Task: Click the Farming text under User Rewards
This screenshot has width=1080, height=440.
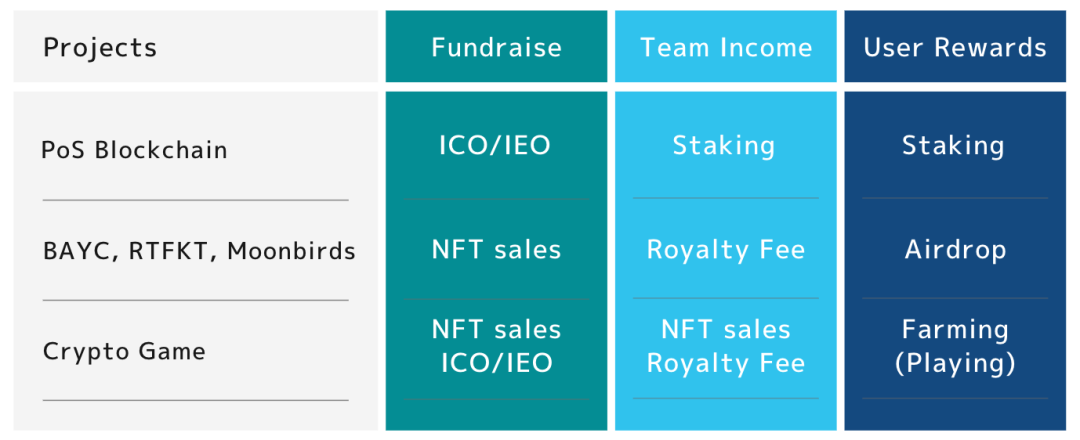Action: pos(955,329)
